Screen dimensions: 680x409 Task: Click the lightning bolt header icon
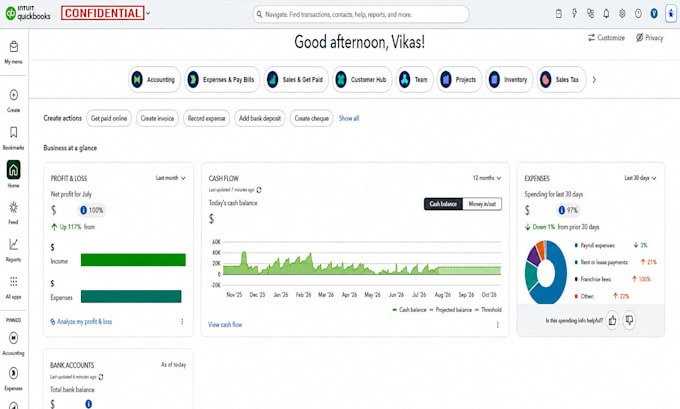[574, 14]
